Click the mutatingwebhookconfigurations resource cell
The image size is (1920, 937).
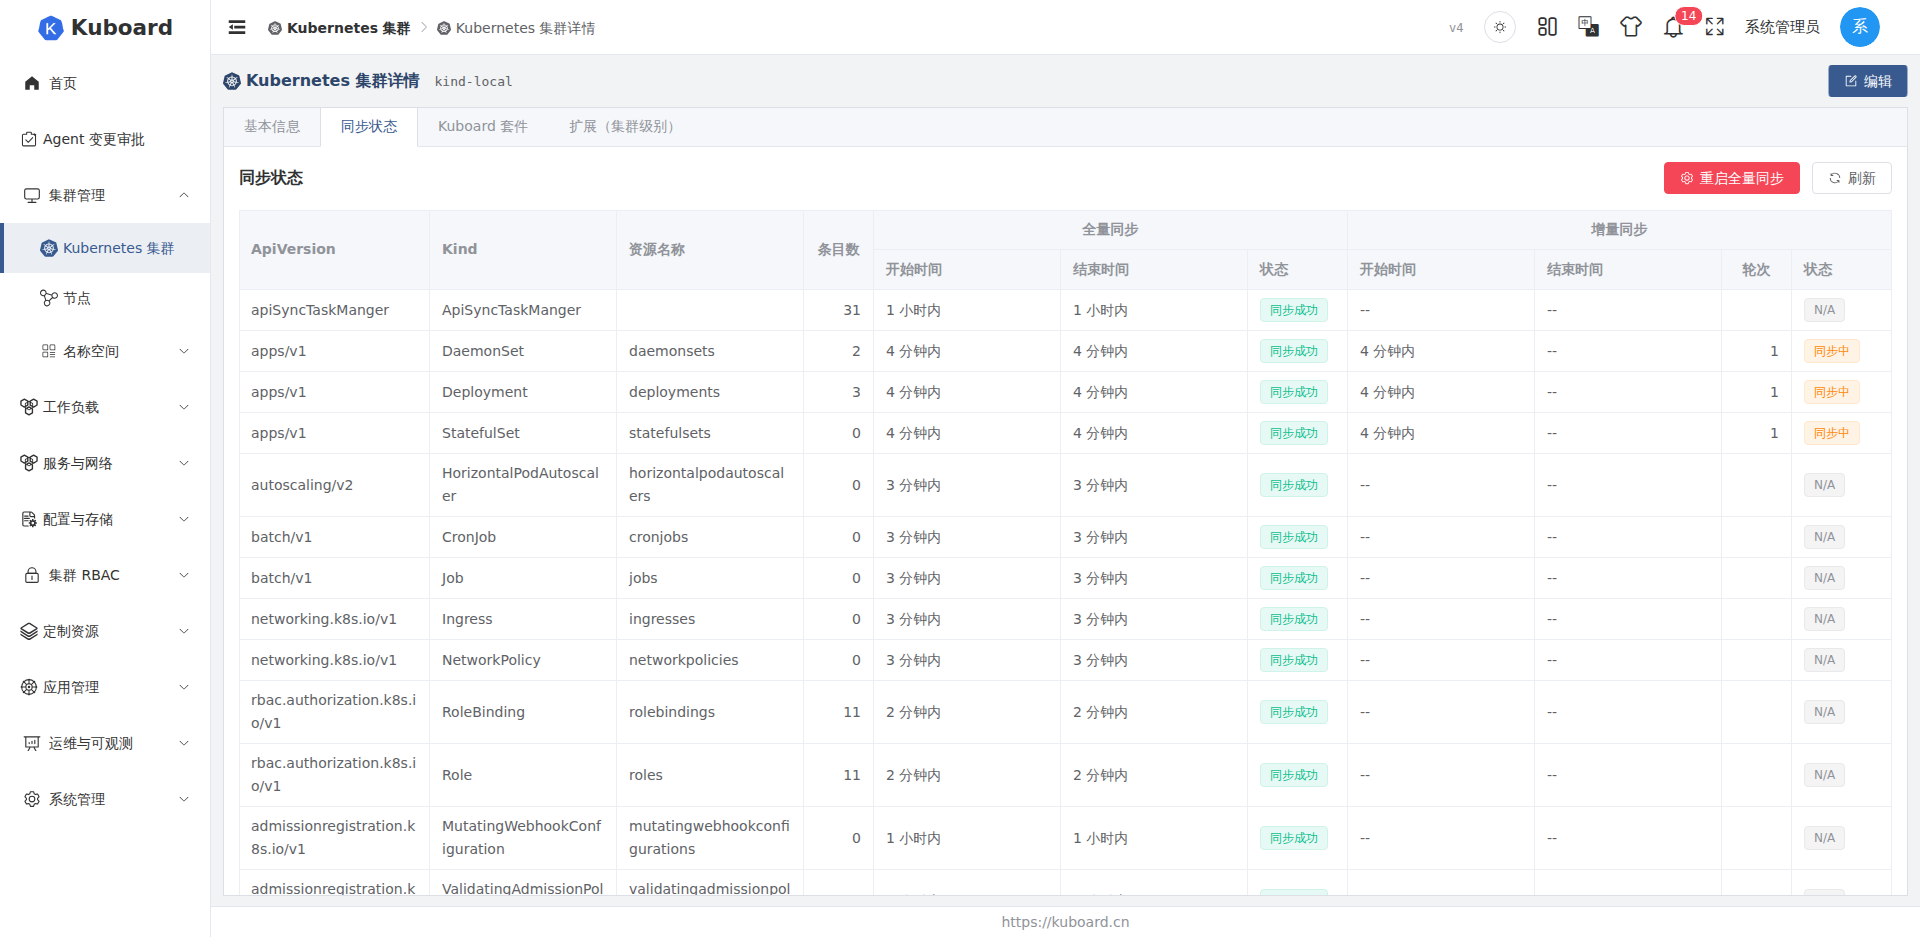tap(709, 837)
